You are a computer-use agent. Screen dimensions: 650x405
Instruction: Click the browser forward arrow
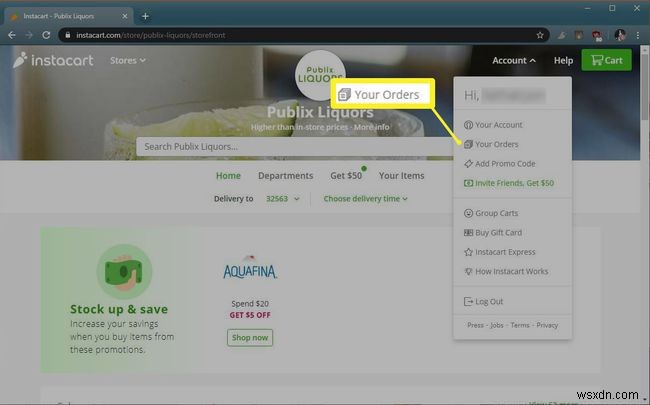[29, 35]
